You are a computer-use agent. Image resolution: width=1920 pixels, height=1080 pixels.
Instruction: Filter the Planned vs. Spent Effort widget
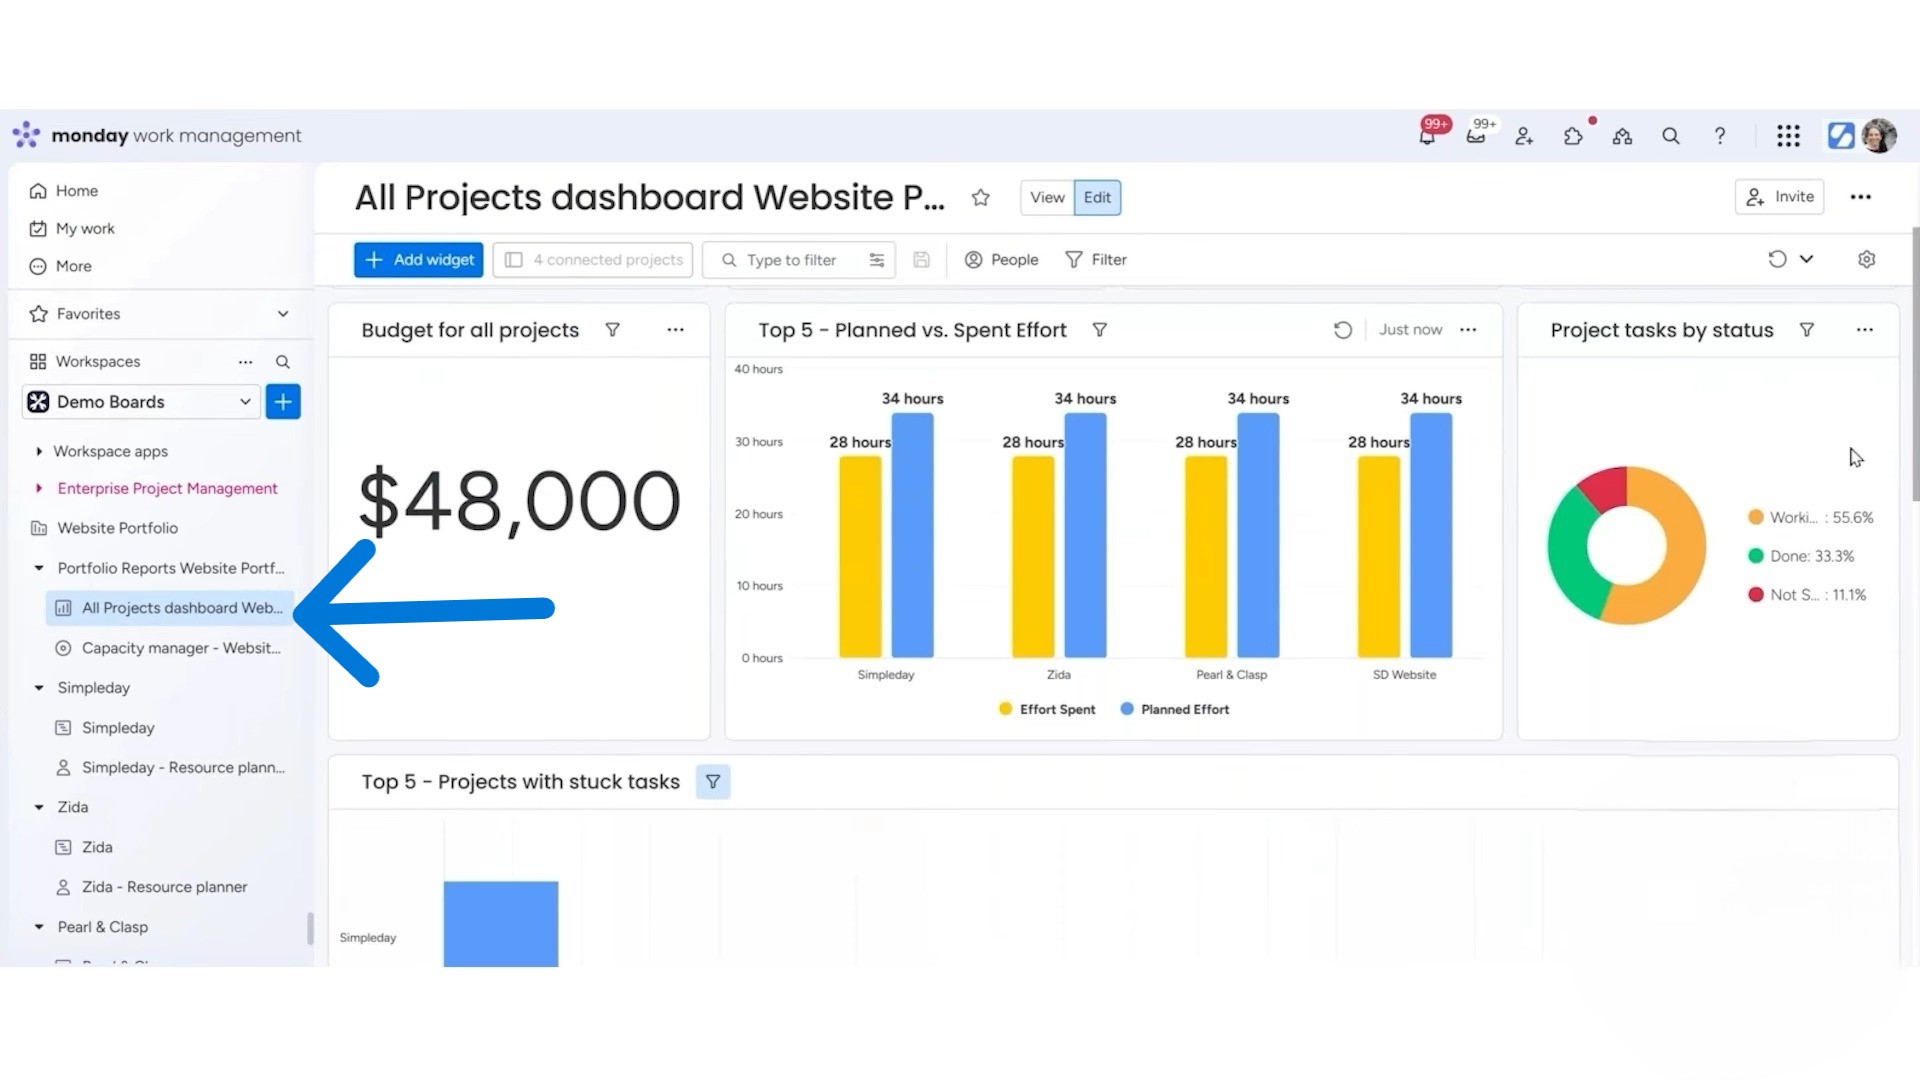[1099, 330]
